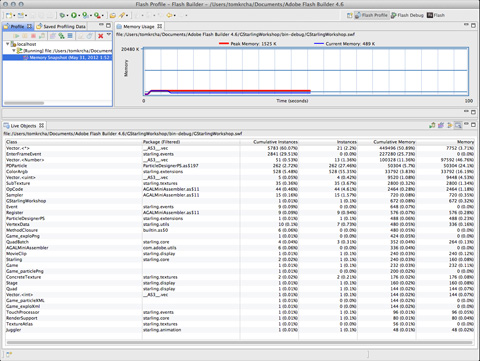
Task: Click the Profile panel horizontal scrollbar
Action: [24, 103]
